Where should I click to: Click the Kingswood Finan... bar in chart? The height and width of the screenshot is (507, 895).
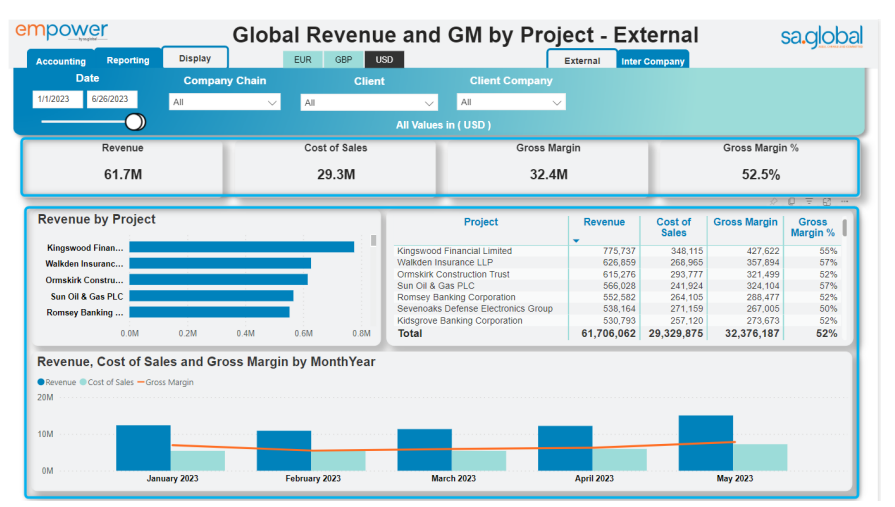point(241,247)
